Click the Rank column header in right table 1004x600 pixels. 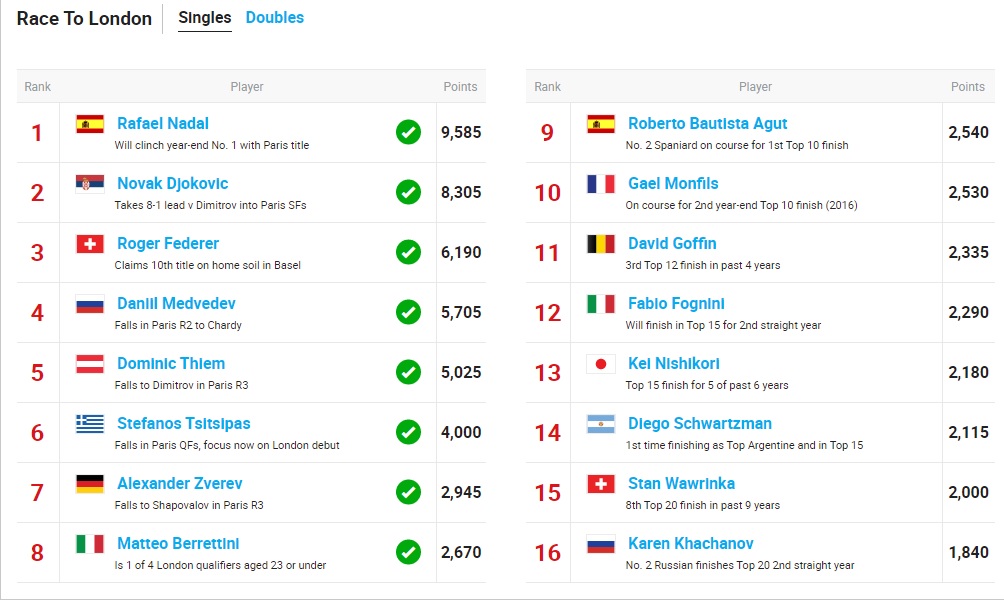547,86
